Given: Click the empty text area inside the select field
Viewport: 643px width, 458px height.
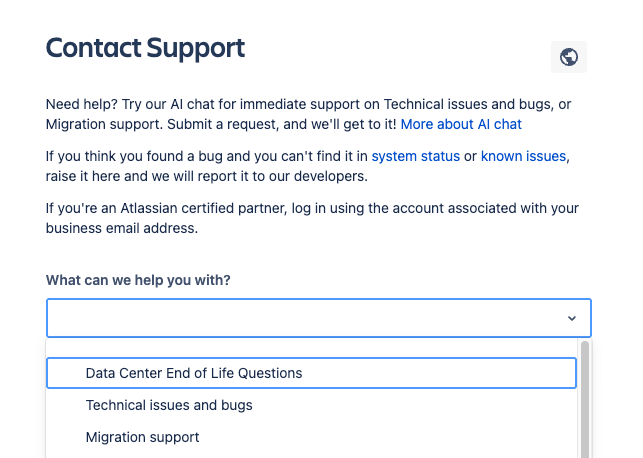Looking at the screenshot, I should click(x=250, y=318).
